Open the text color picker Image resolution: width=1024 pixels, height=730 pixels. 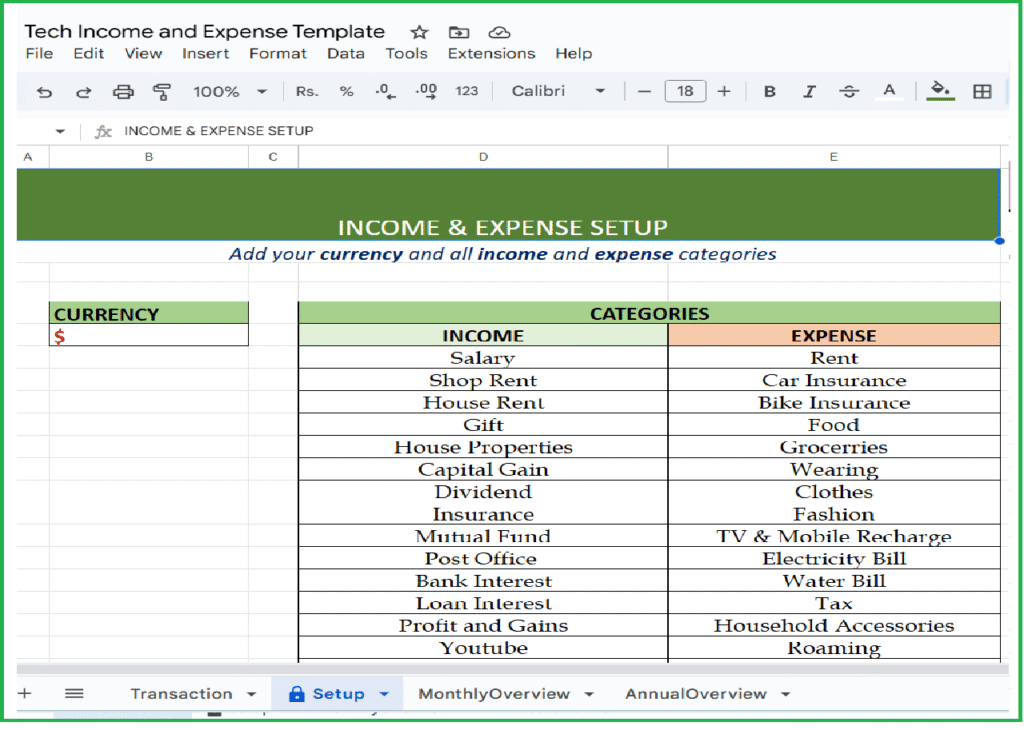[889, 91]
